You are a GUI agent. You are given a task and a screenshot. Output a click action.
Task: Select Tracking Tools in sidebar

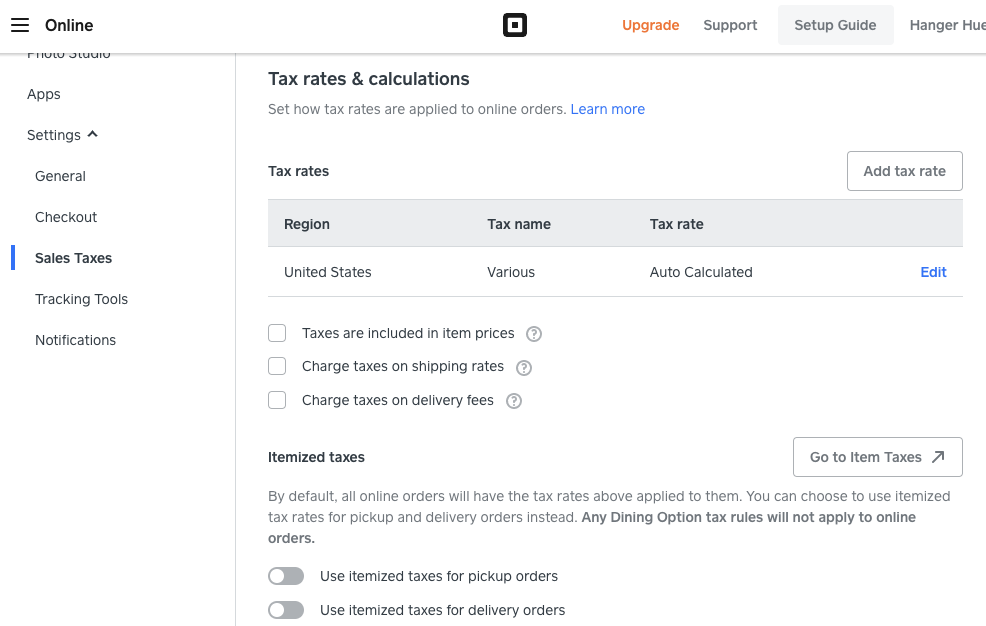coord(81,299)
